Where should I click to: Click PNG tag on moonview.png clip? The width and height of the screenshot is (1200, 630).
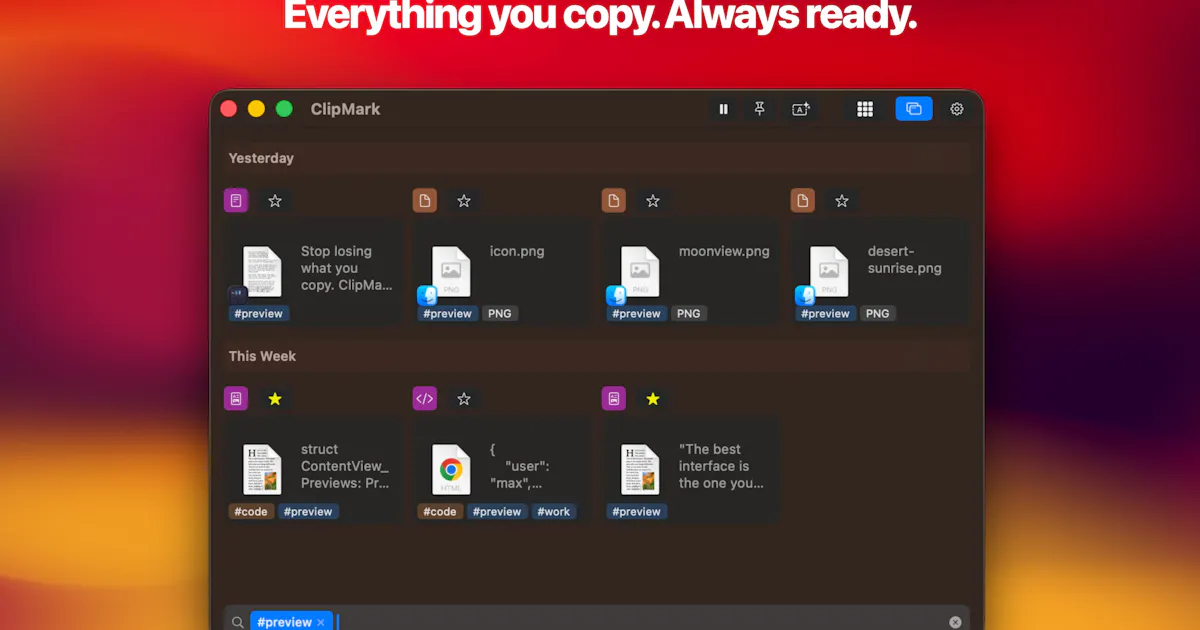688,313
